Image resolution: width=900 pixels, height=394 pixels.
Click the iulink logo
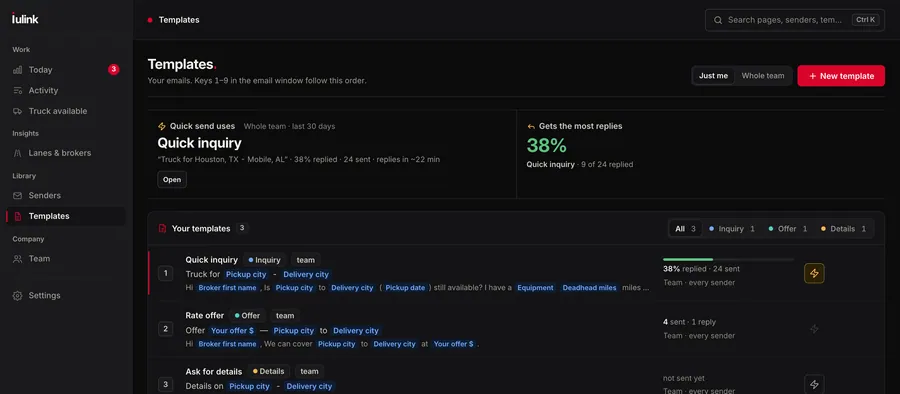point(25,19)
